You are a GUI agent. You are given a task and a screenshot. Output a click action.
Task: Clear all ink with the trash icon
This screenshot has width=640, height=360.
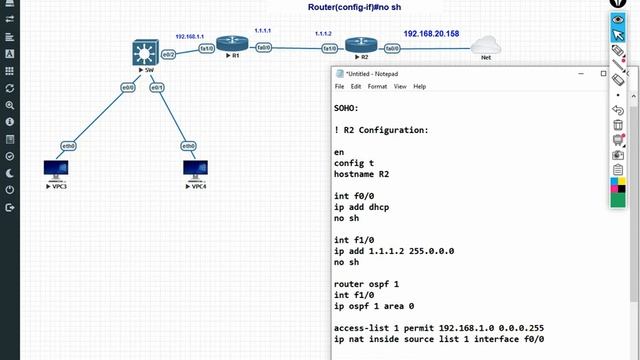[x=618, y=125]
